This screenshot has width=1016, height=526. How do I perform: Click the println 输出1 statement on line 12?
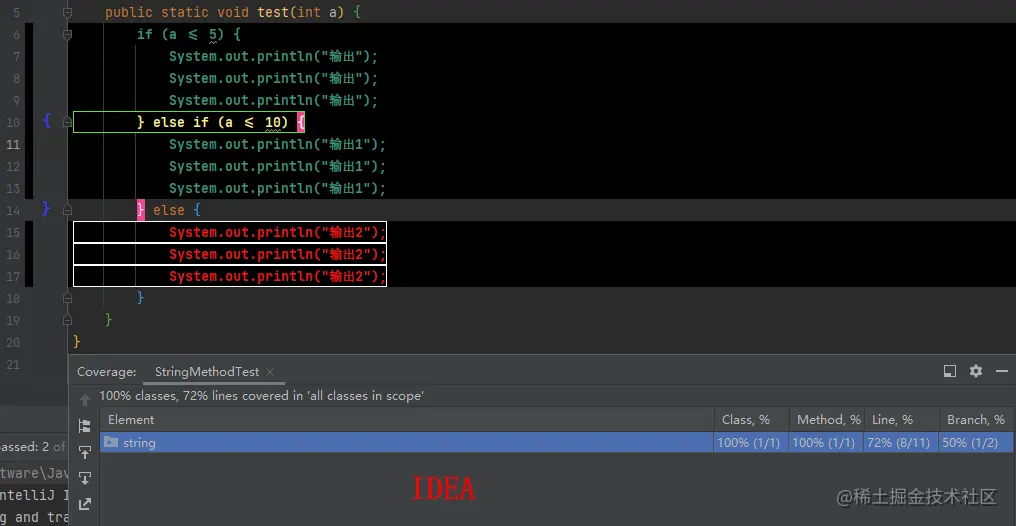(x=277, y=166)
